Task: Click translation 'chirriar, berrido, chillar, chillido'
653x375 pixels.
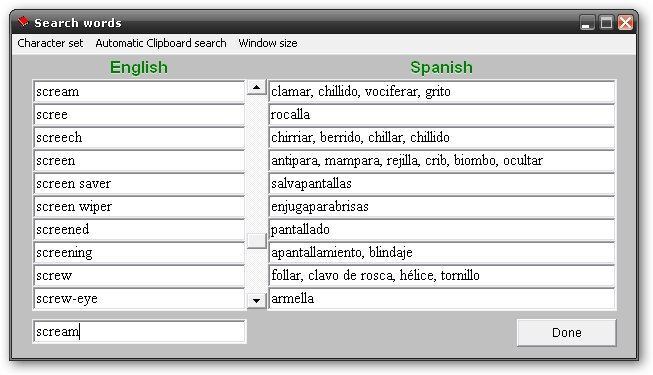Action: 441,138
